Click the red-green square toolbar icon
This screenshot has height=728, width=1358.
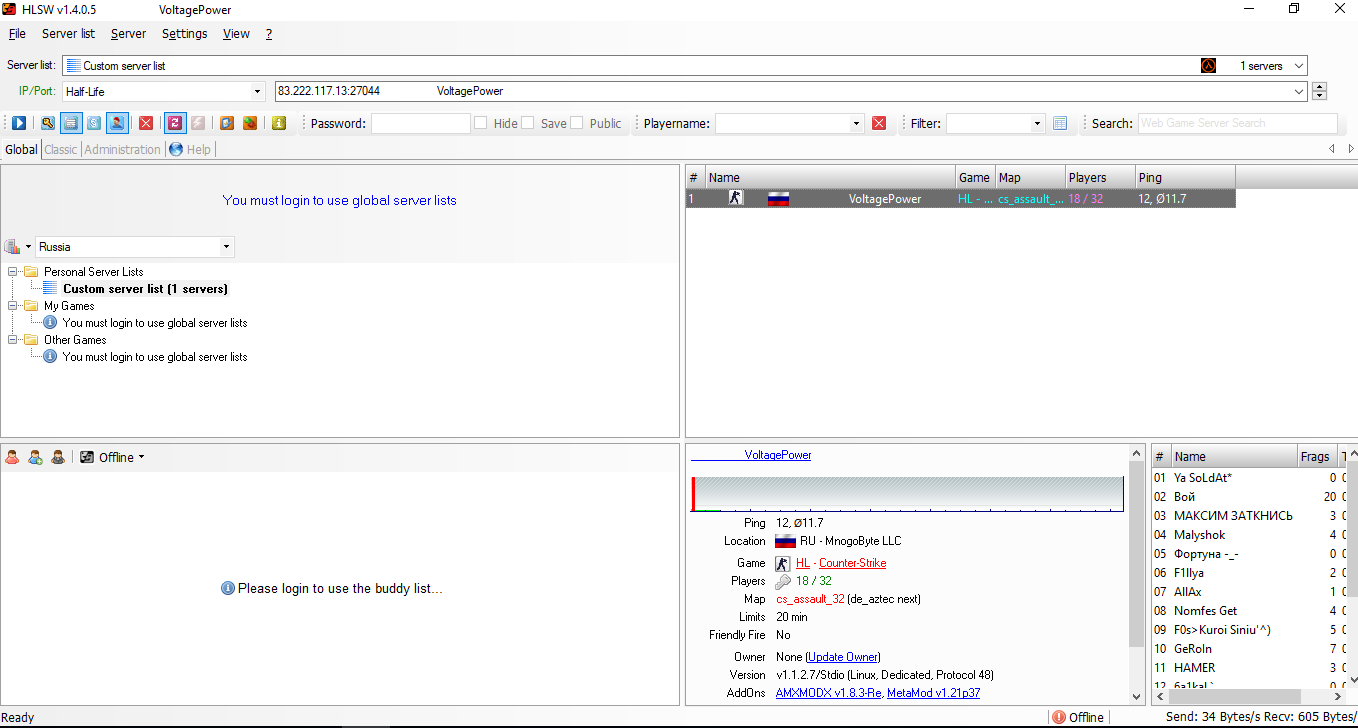point(250,123)
